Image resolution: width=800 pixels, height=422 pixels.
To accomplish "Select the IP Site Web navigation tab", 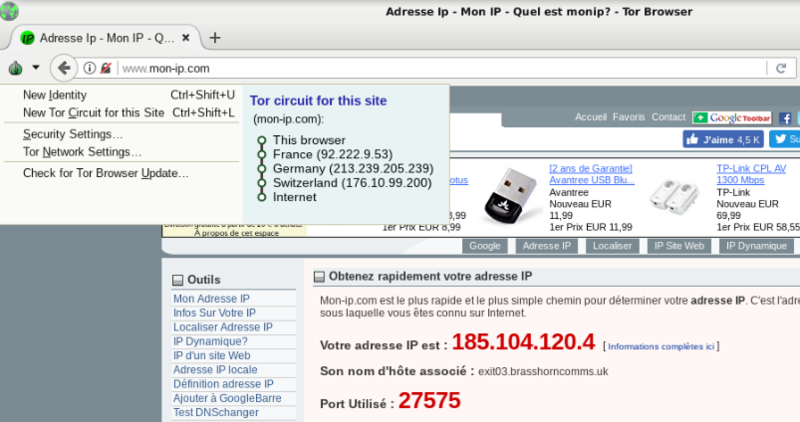I will (x=679, y=246).
